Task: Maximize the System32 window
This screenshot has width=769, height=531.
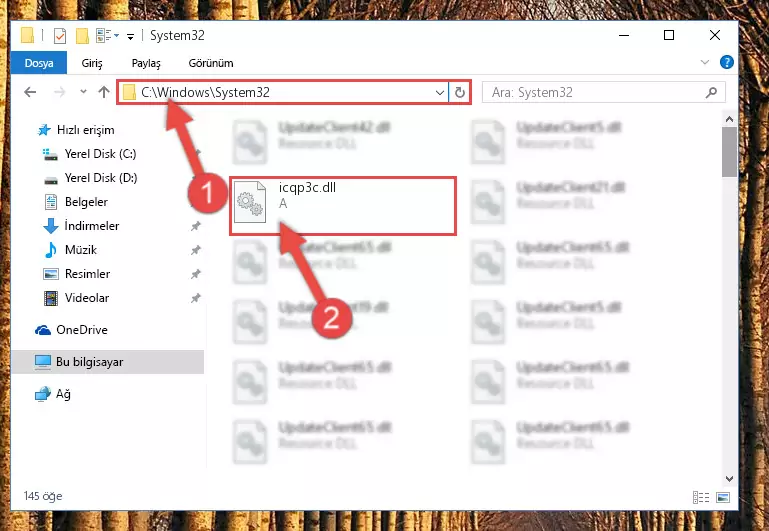Action: (669, 35)
